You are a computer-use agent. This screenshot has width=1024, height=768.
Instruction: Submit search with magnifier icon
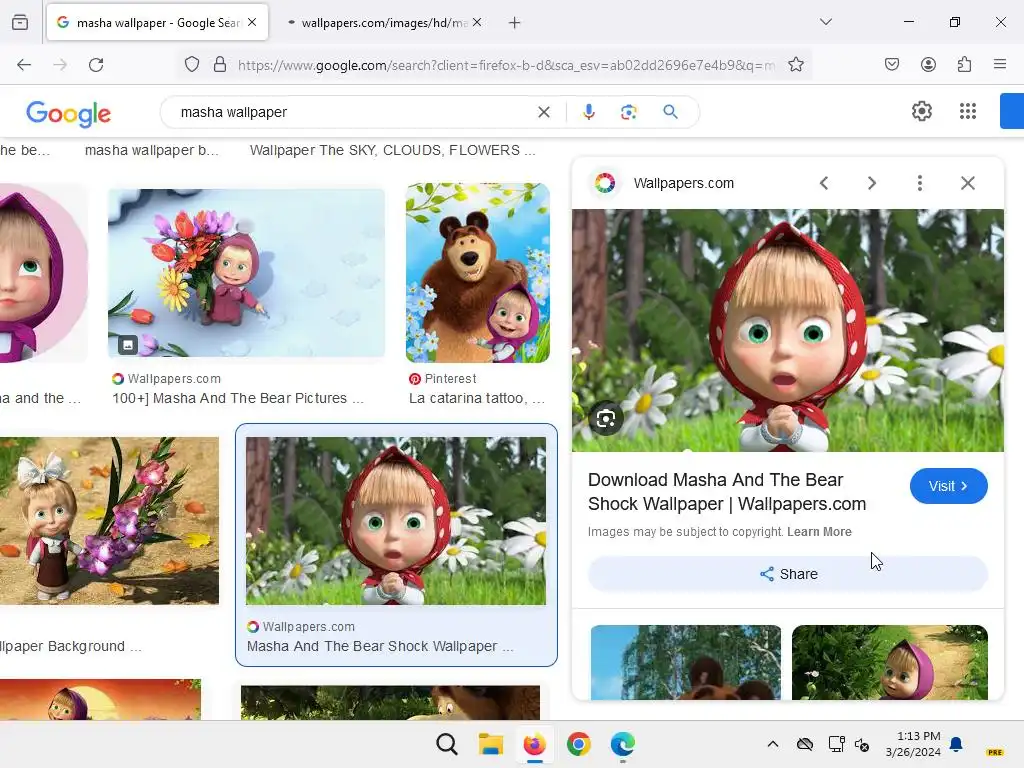(x=670, y=112)
